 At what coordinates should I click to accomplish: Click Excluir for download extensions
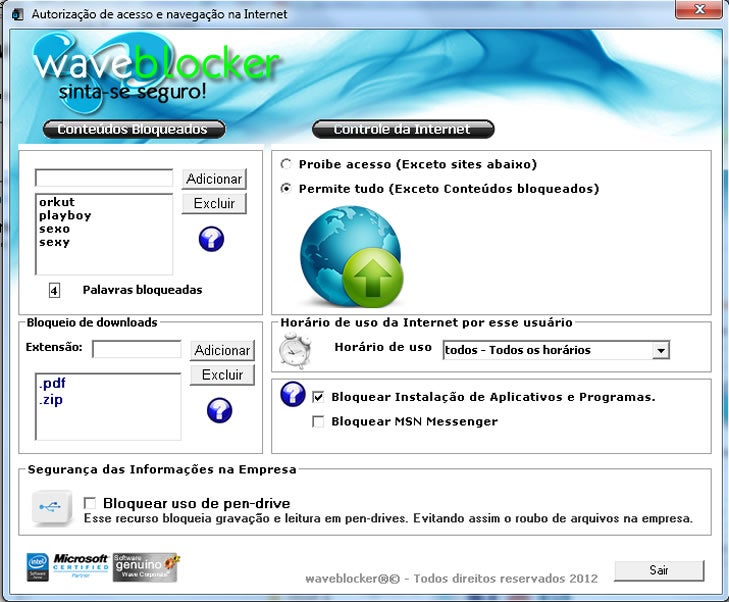pyautogui.click(x=222, y=375)
